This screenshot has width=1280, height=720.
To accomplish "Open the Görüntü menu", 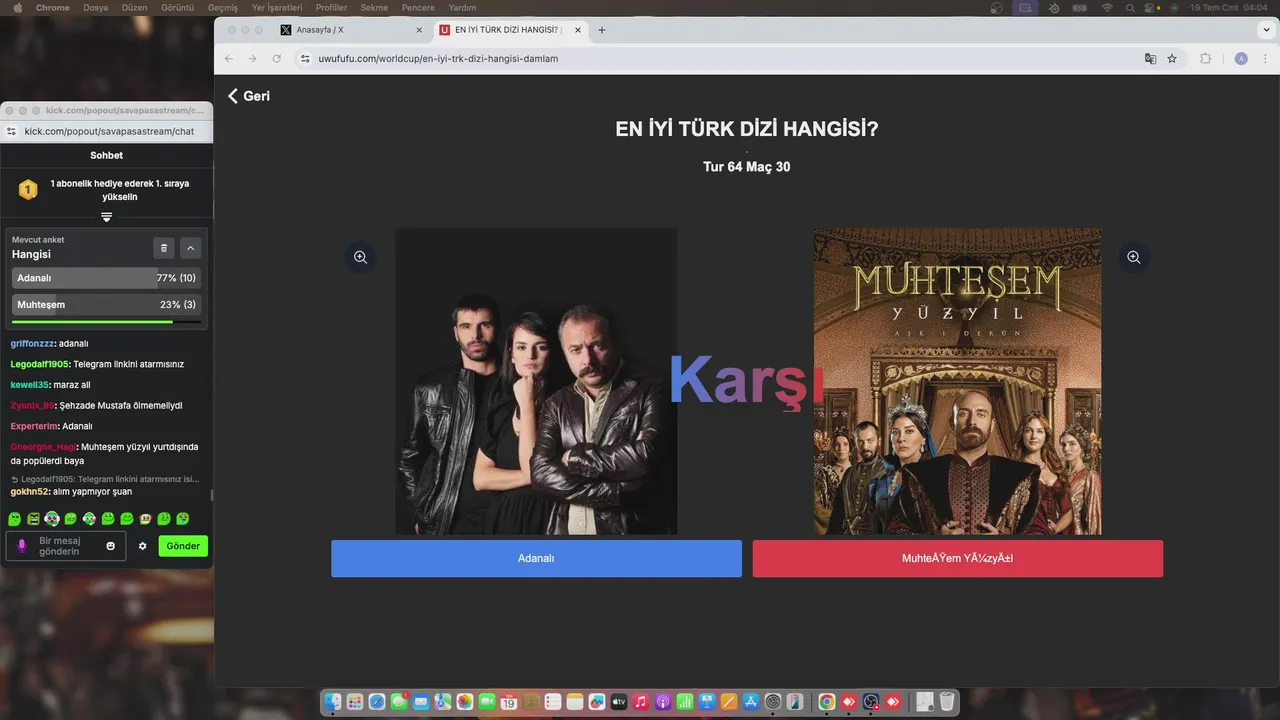I will click(177, 7).
